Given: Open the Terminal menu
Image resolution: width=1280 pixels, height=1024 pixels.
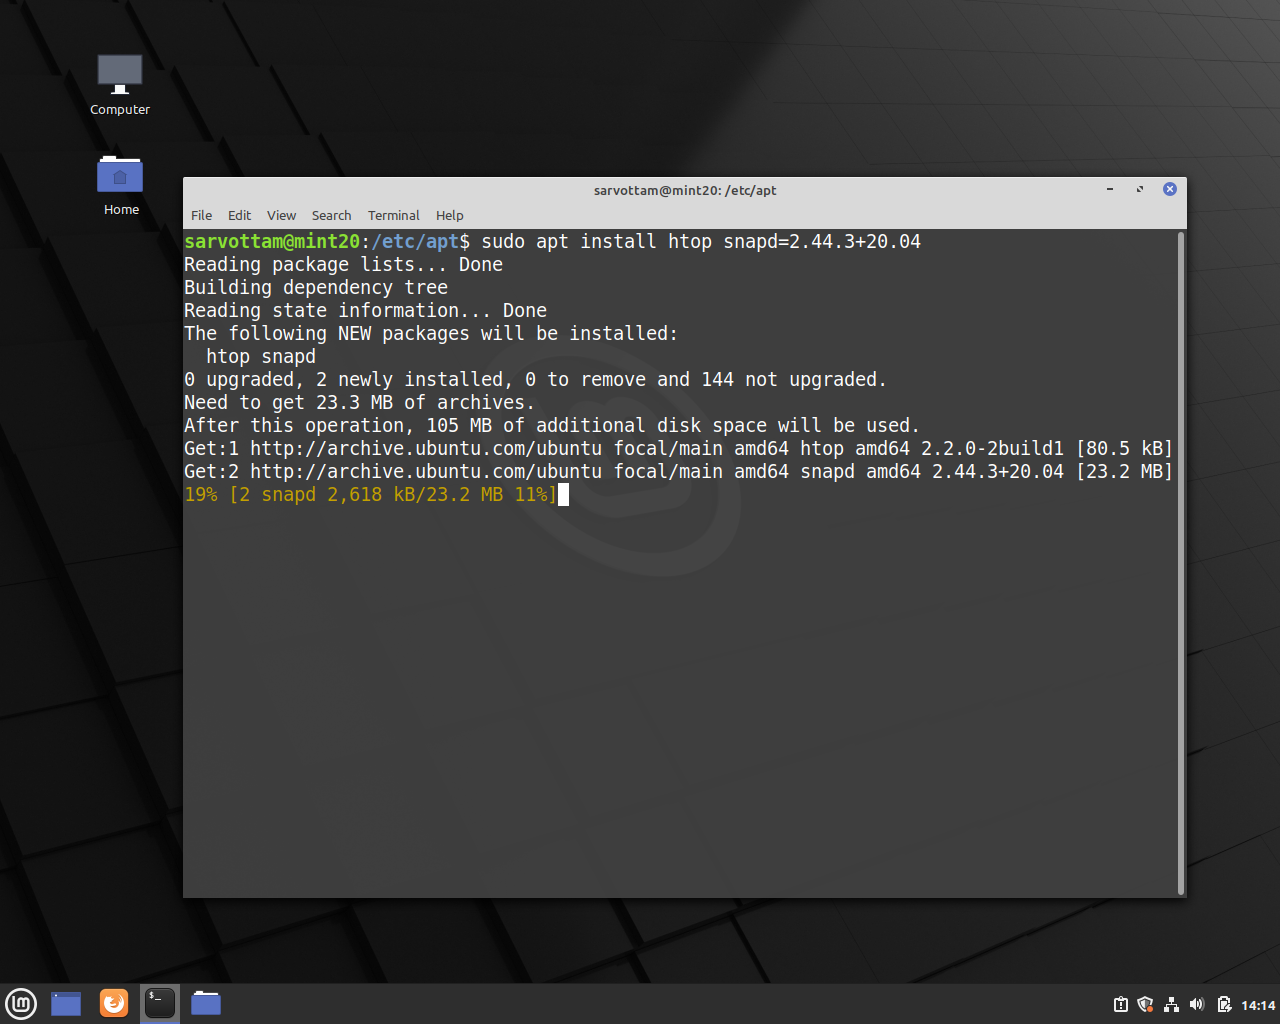Looking at the screenshot, I should tap(393, 215).
